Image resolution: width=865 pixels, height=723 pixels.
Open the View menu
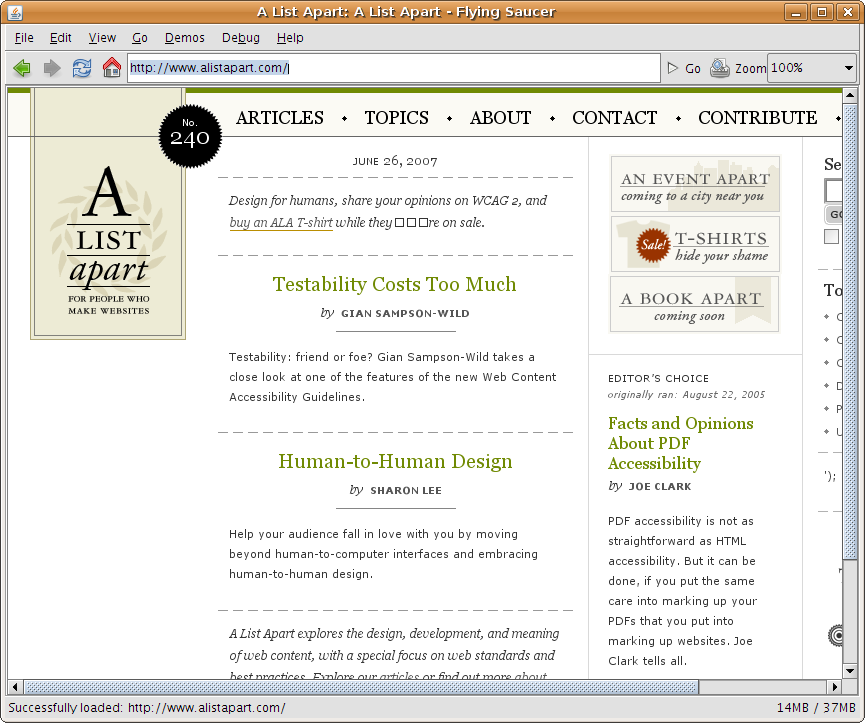(102, 38)
